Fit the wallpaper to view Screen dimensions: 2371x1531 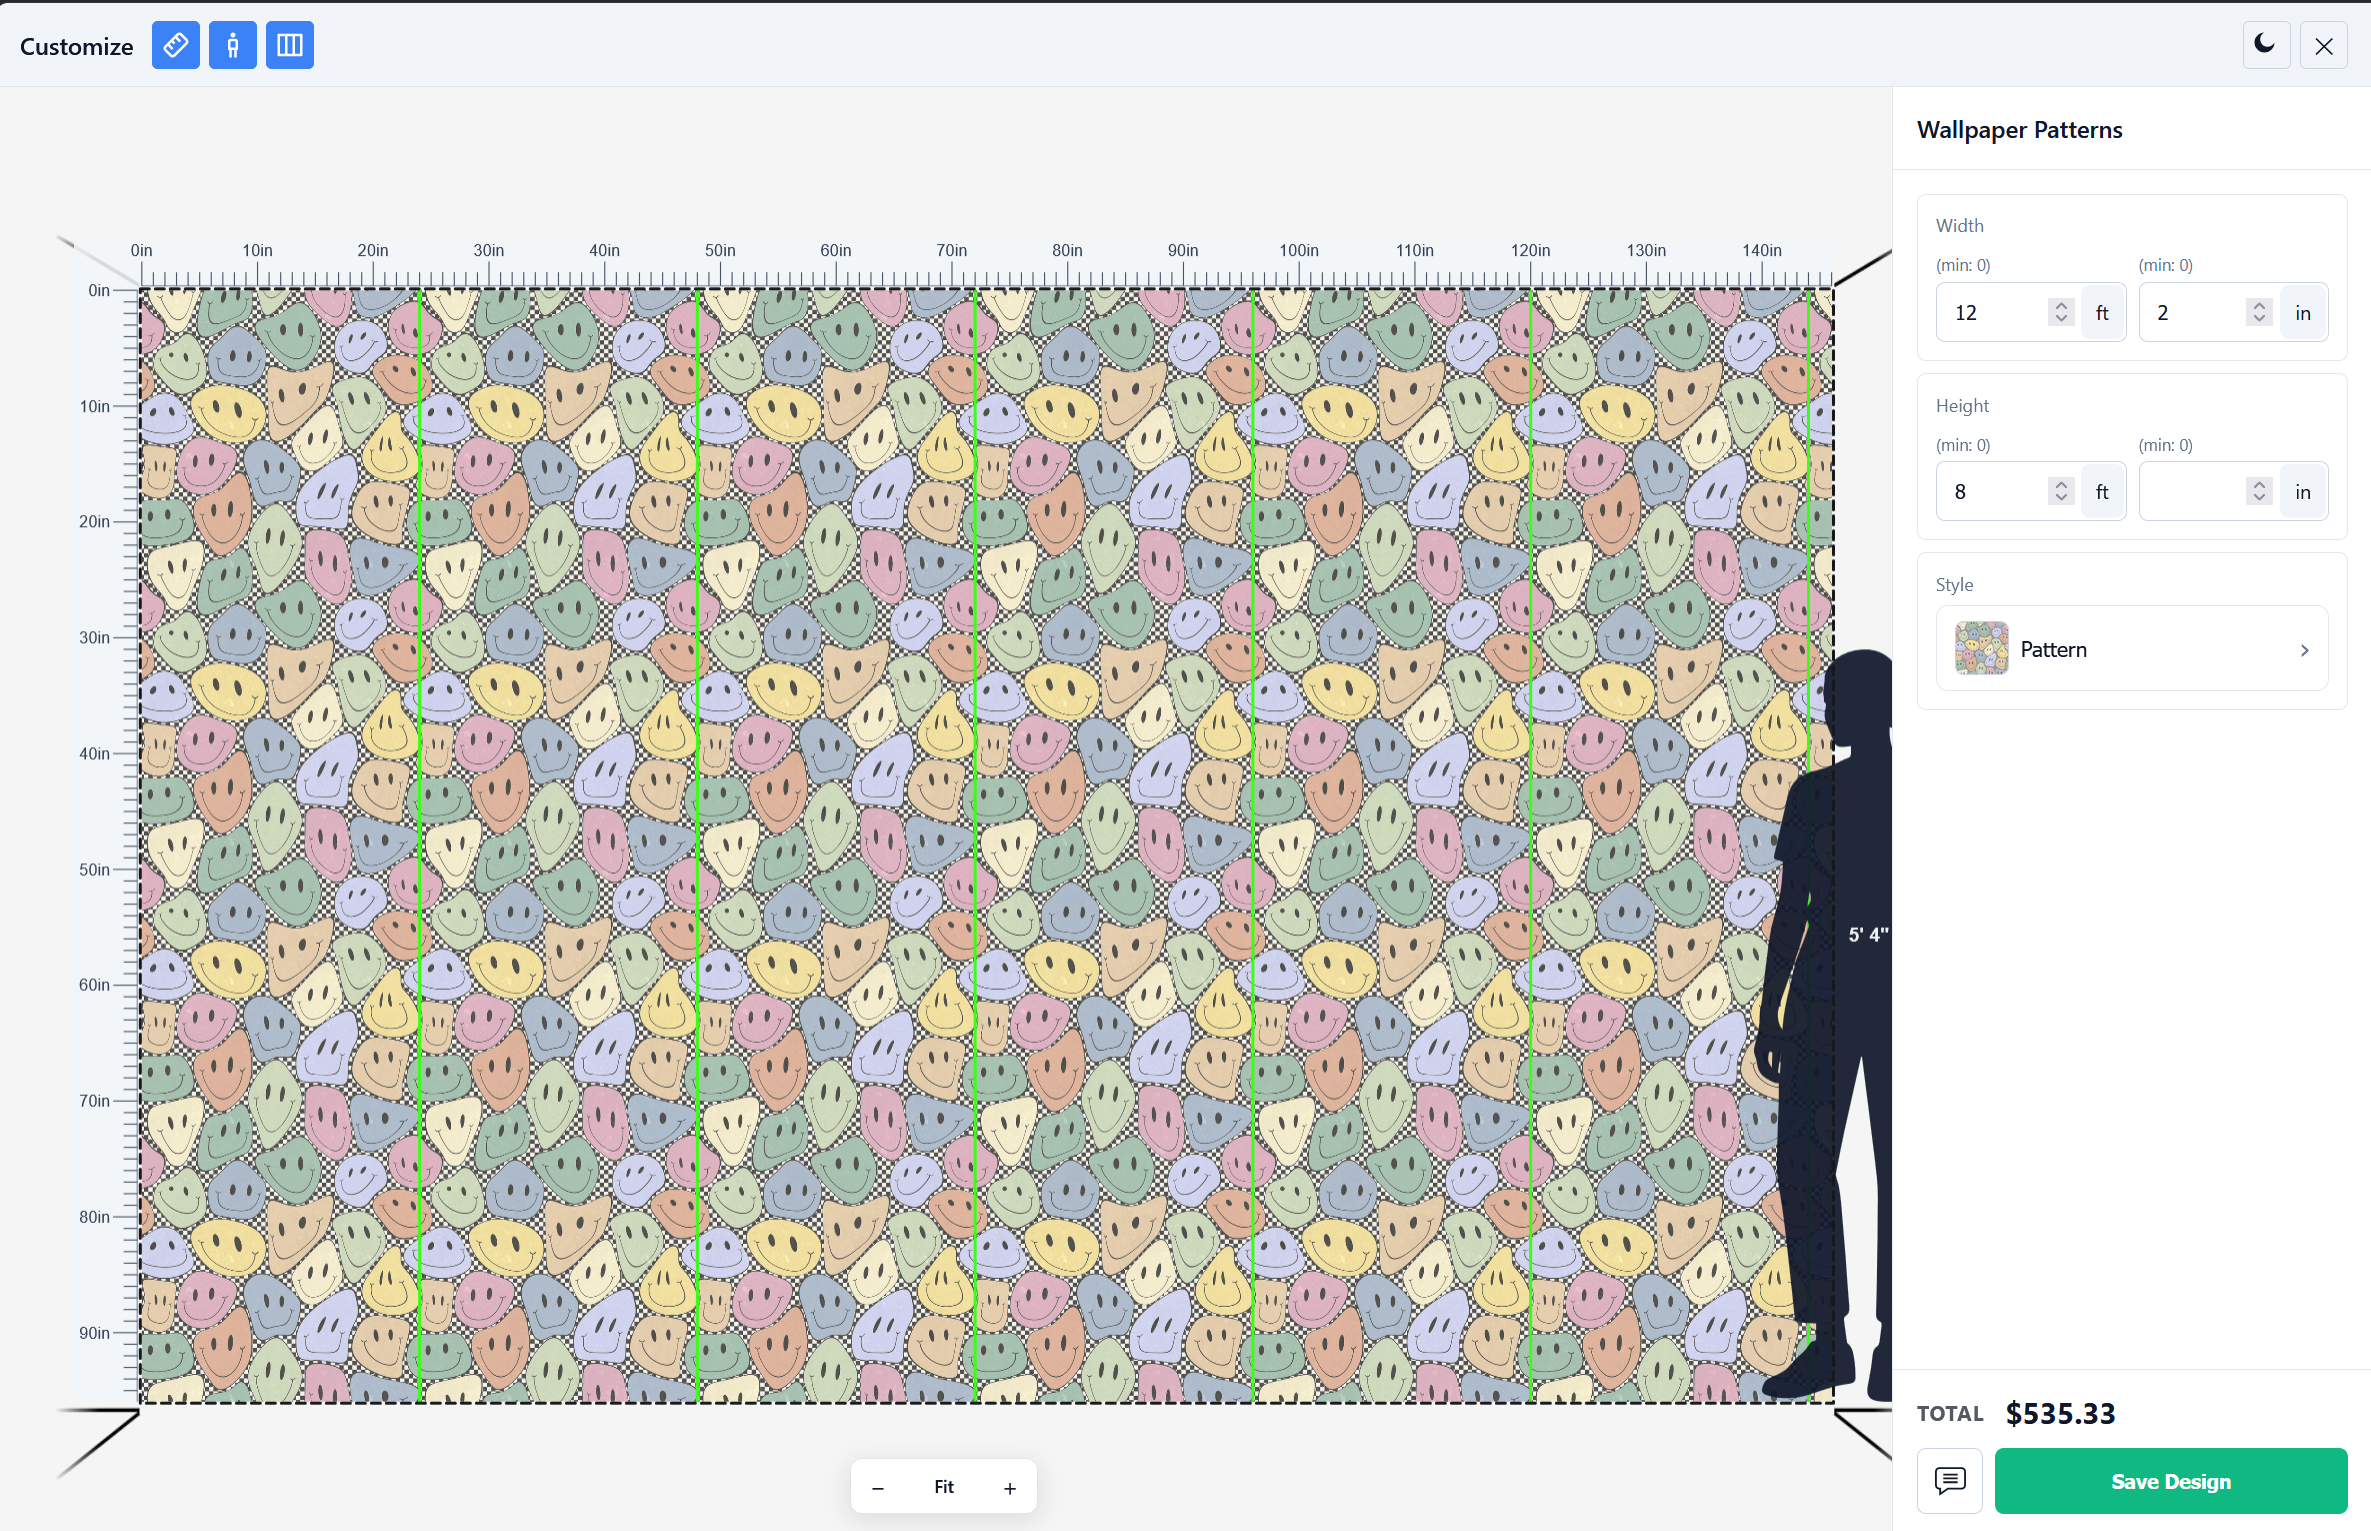tap(944, 1488)
